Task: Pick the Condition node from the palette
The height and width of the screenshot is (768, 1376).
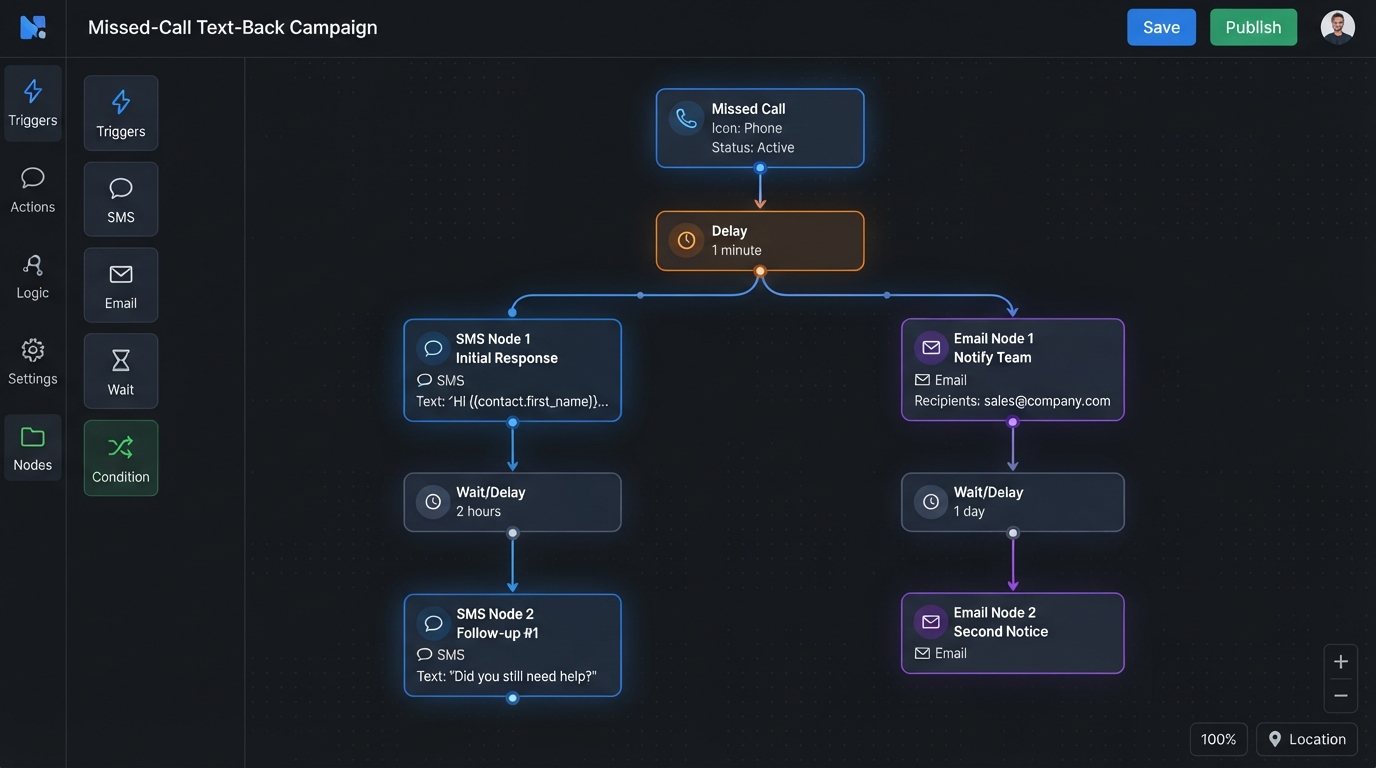Action: pos(121,458)
